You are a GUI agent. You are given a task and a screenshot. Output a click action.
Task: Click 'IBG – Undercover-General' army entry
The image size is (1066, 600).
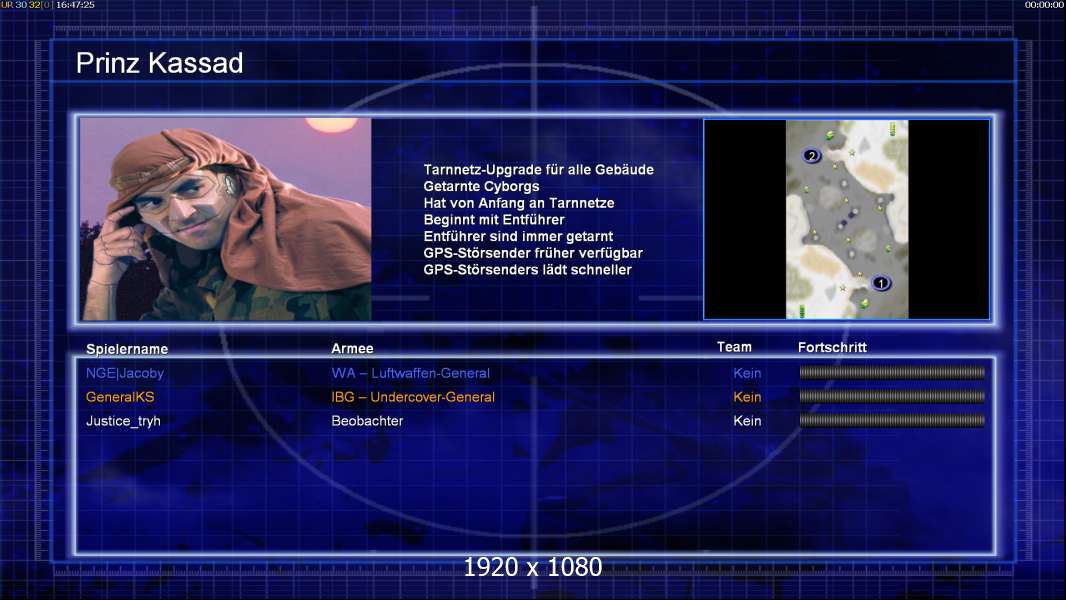coord(413,397)
